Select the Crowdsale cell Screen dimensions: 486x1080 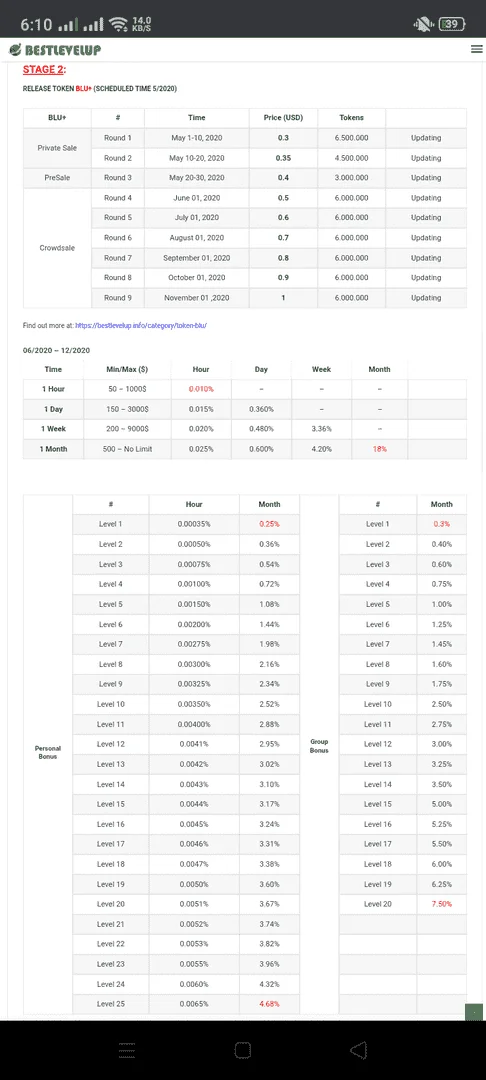point(57,248)
